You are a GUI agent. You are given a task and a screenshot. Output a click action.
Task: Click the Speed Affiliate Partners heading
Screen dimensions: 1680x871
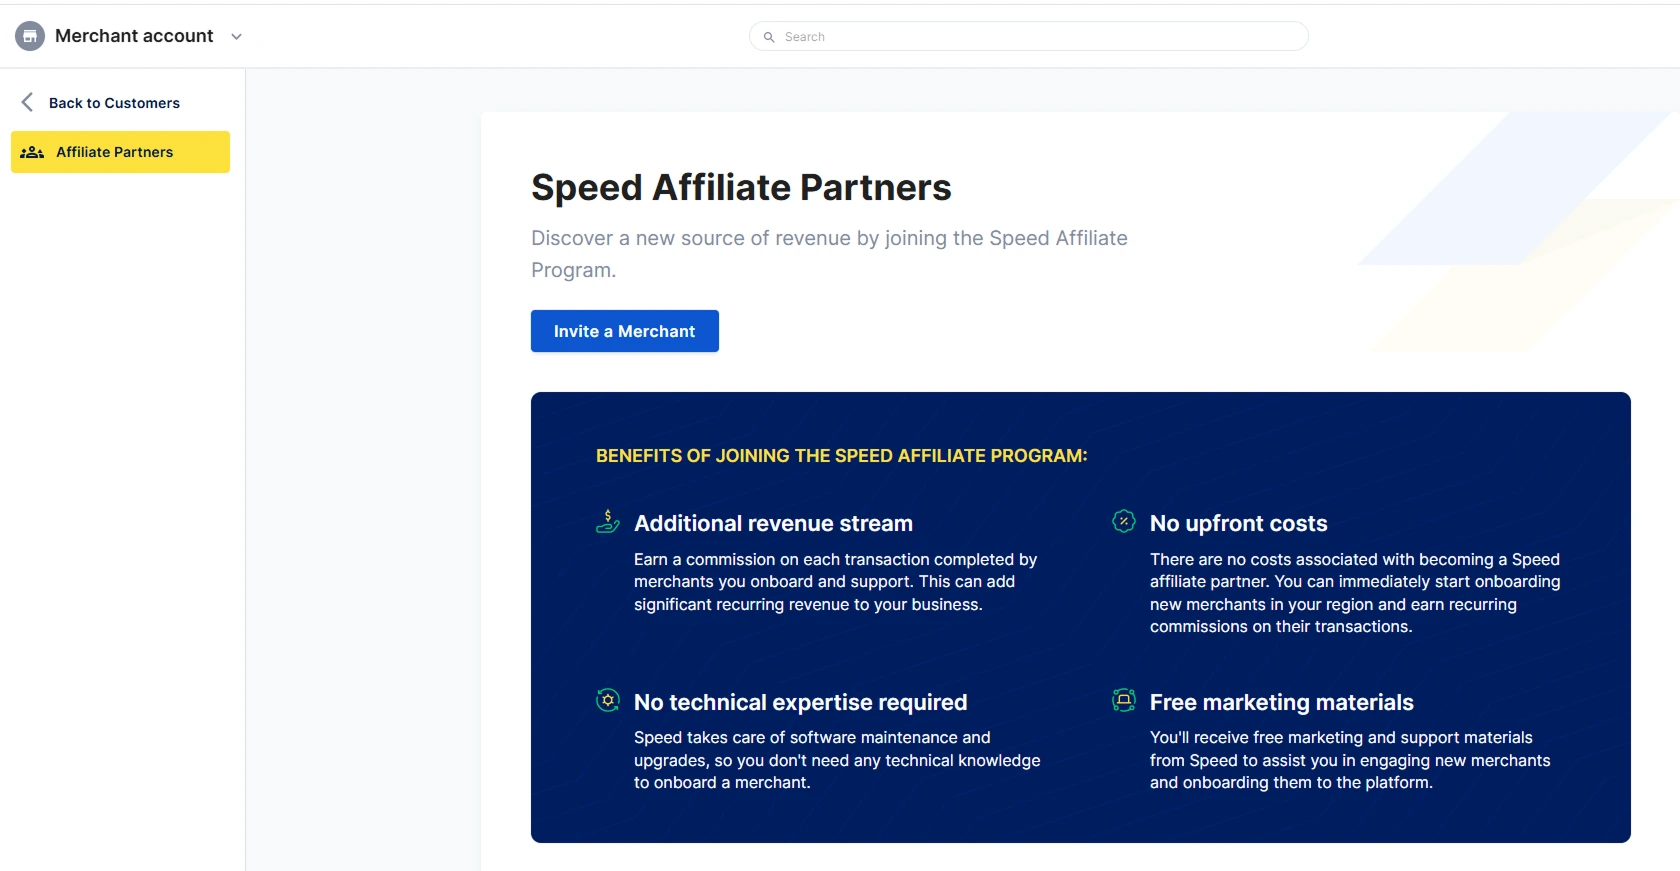(x=741, y=187)
